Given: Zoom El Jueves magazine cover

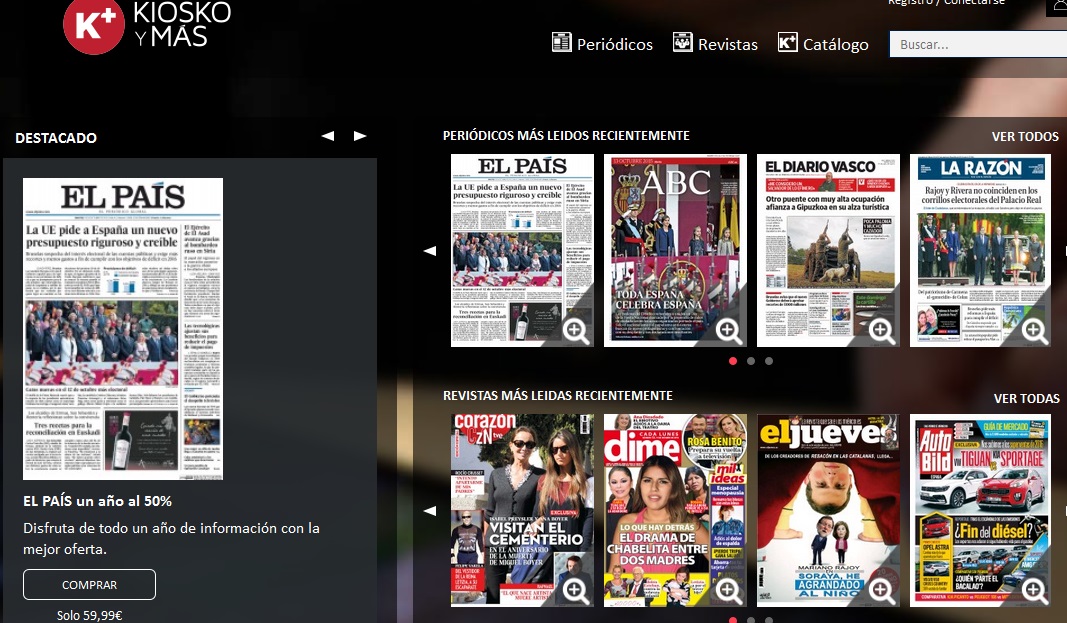Looking at the screenshot, I should point(881,590).
